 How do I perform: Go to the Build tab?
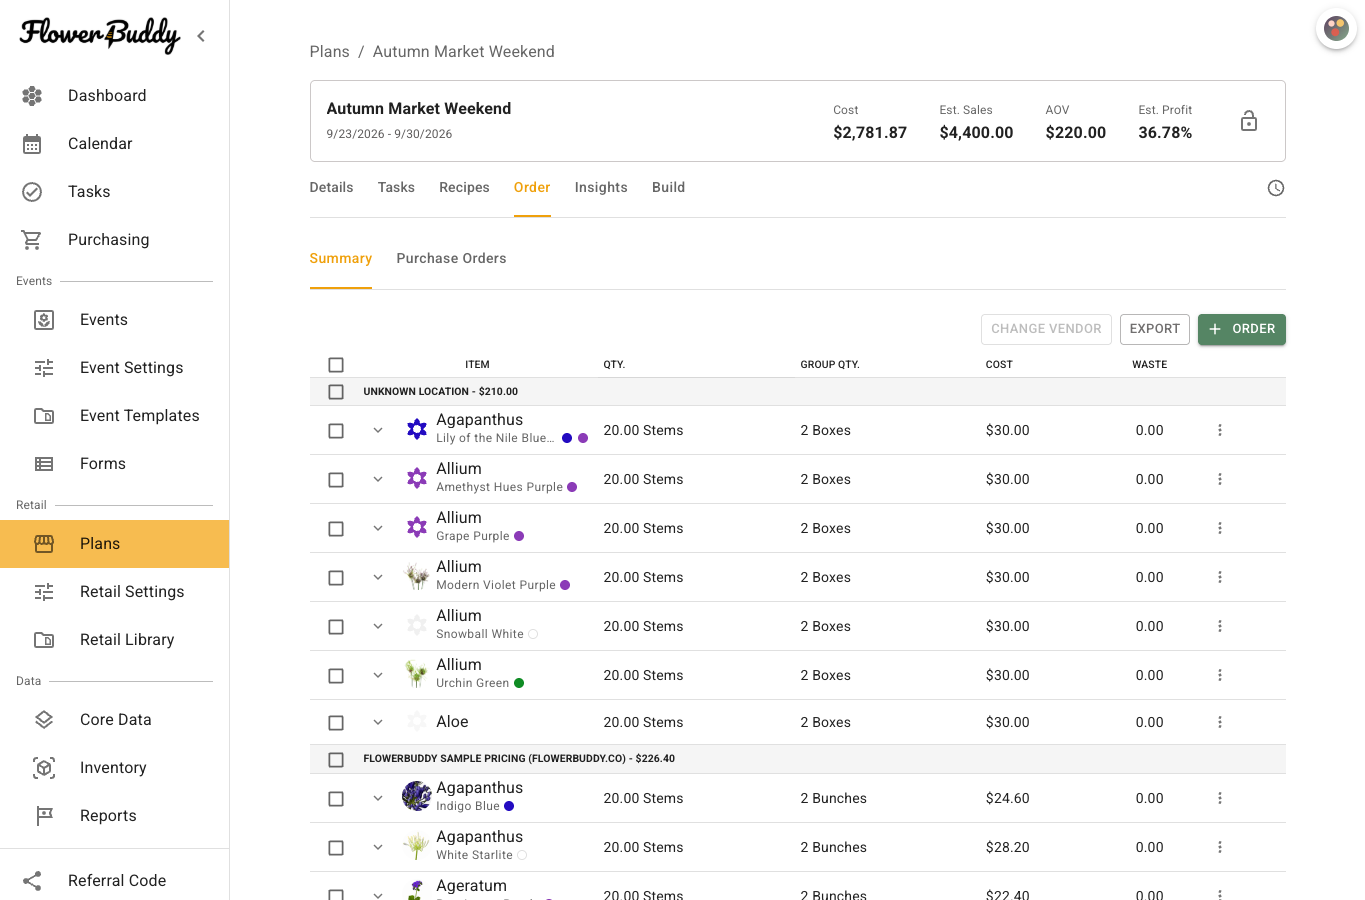click(x=668, y=187)
